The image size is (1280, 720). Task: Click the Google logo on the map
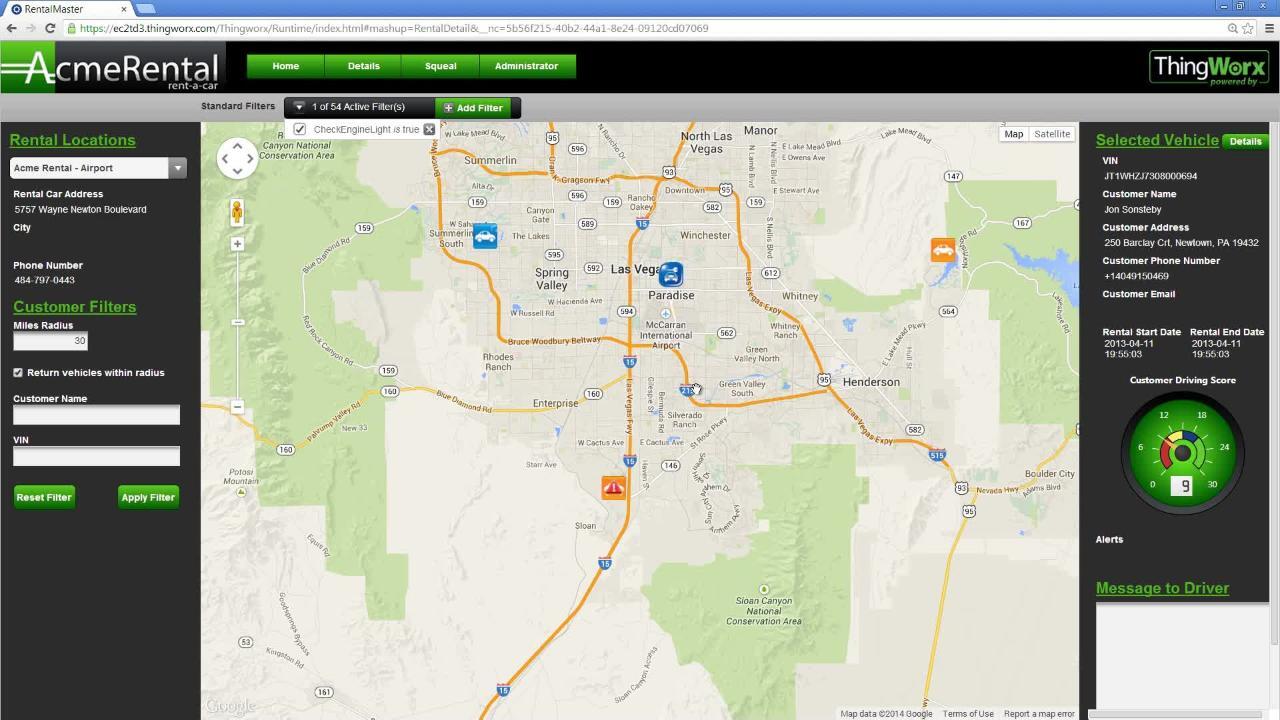click(231, 706)
